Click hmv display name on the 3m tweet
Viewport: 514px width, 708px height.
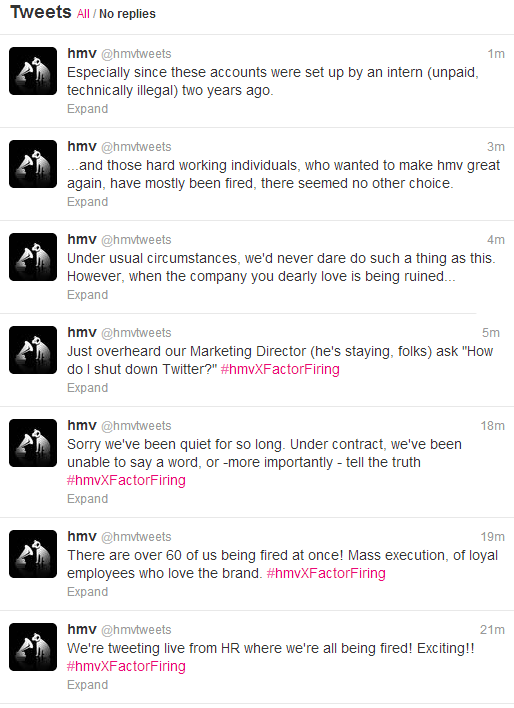82,146
